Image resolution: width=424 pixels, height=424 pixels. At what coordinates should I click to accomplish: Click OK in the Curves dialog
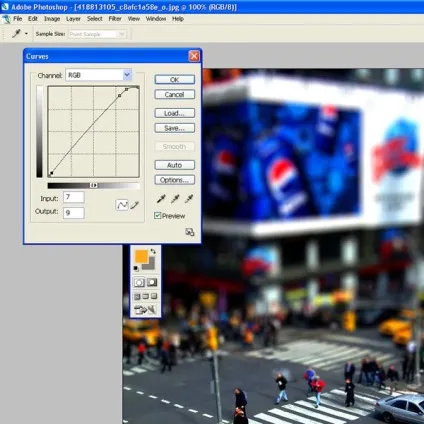175,80
